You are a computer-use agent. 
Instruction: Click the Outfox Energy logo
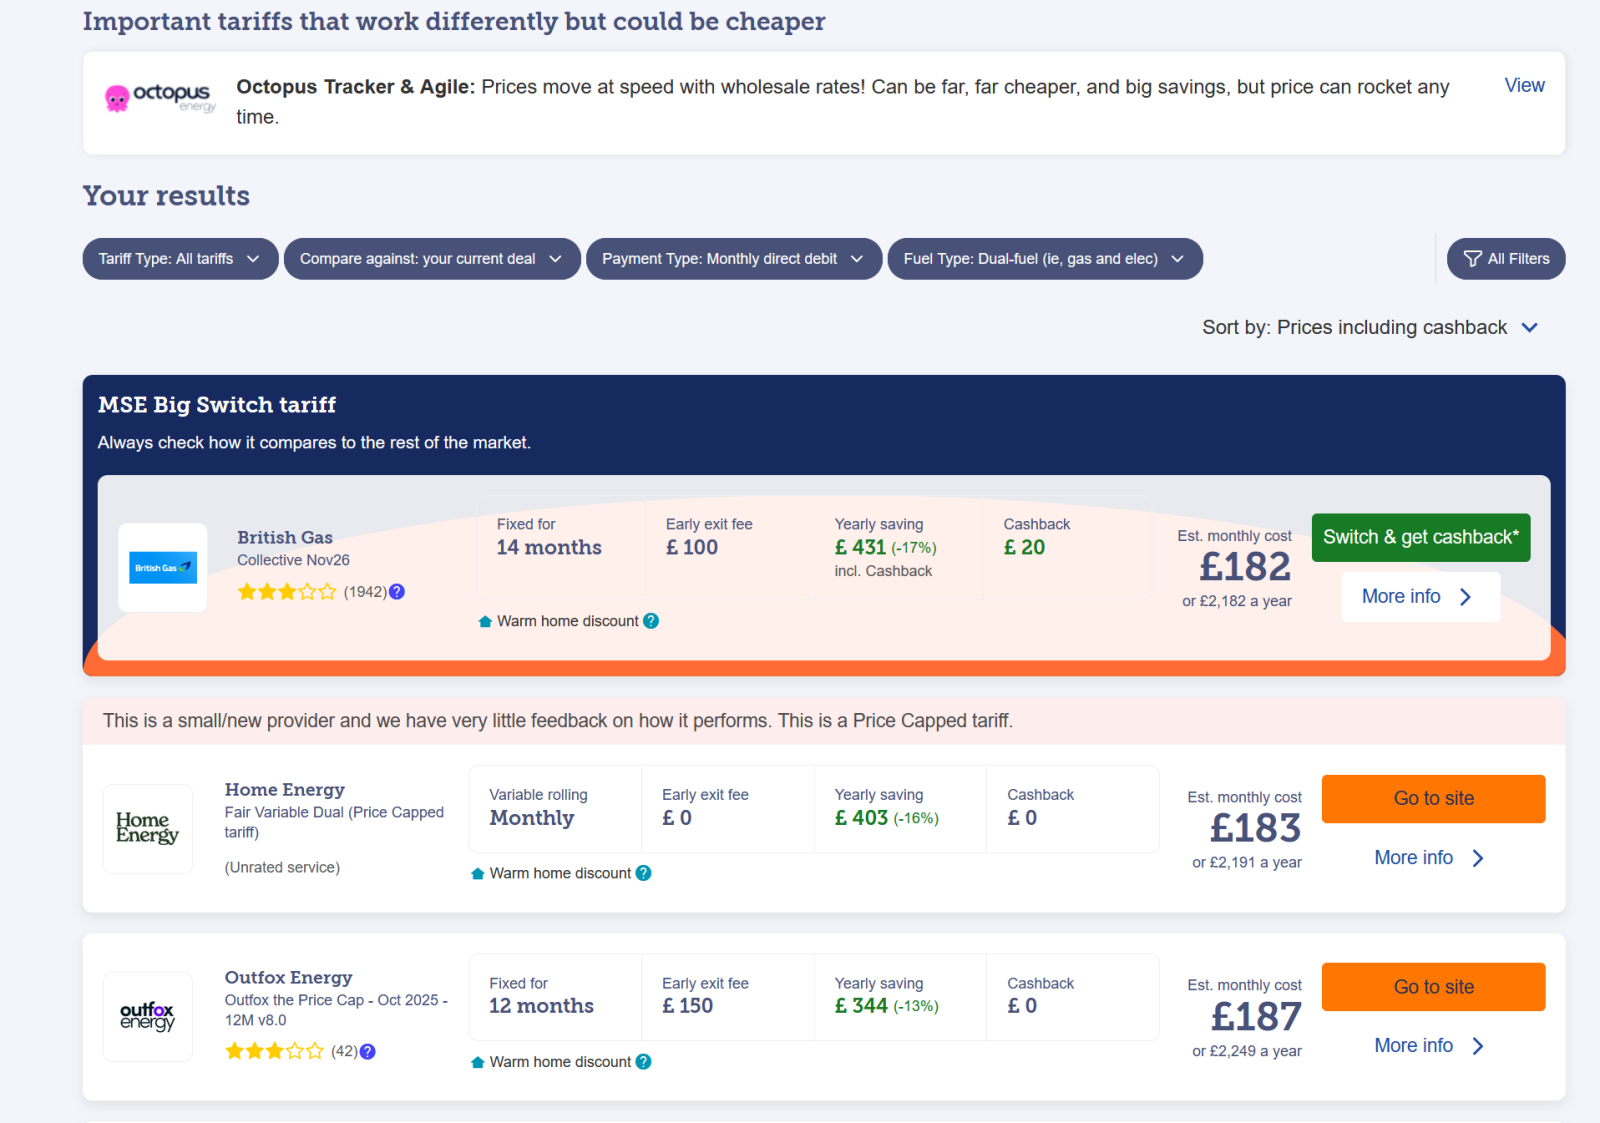coord(148,1016)
